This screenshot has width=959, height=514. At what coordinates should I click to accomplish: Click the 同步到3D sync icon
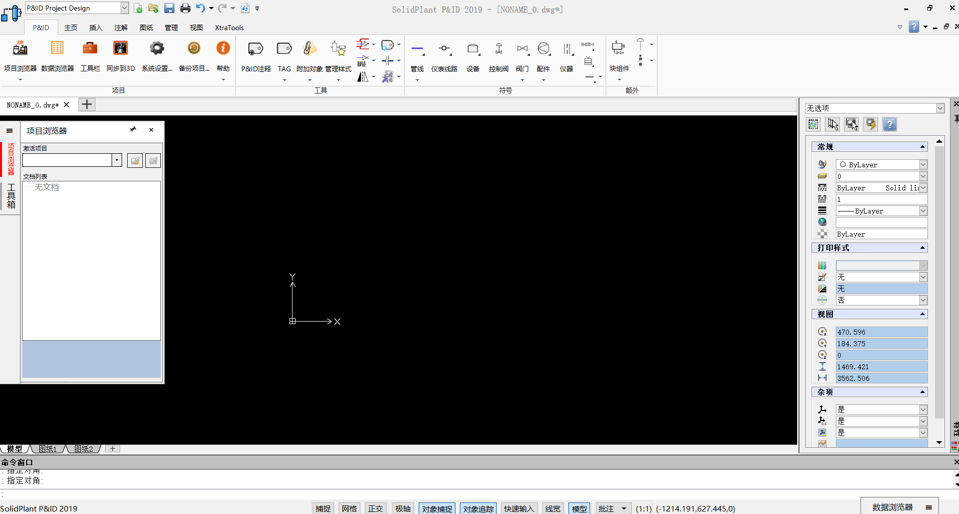point(121,55)
